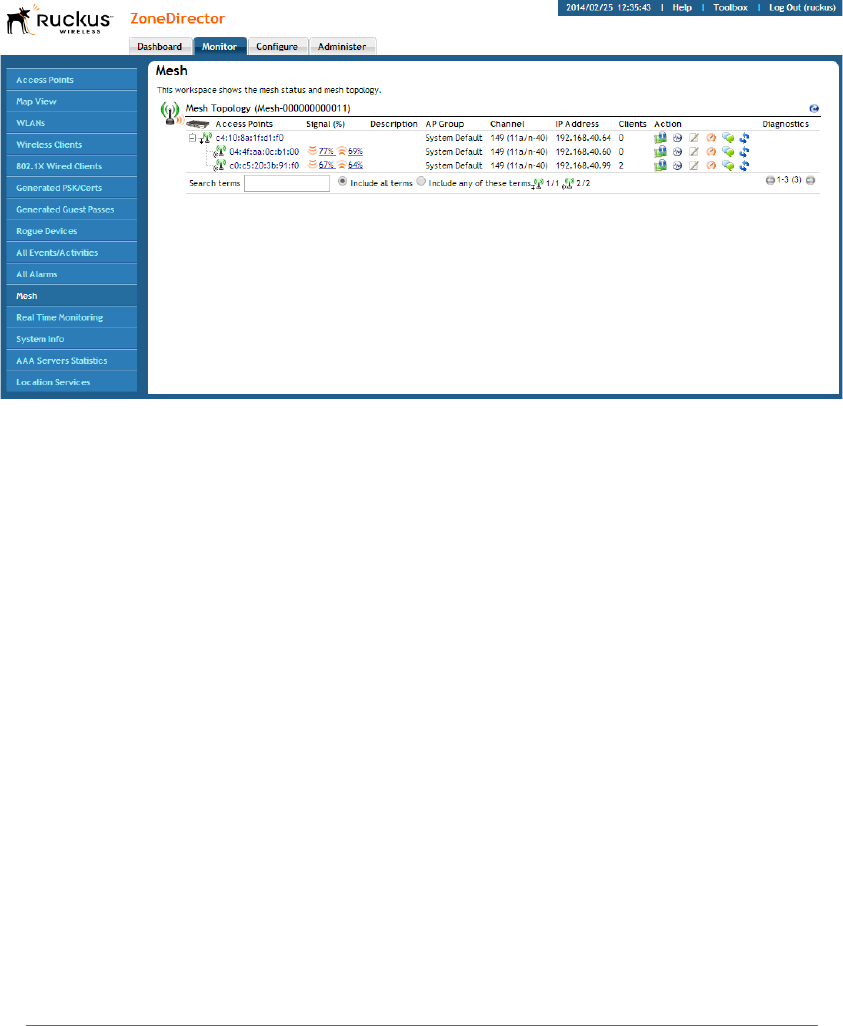Select Mesh in the sidebar
843x1026 pixels.
pos(71,296)
